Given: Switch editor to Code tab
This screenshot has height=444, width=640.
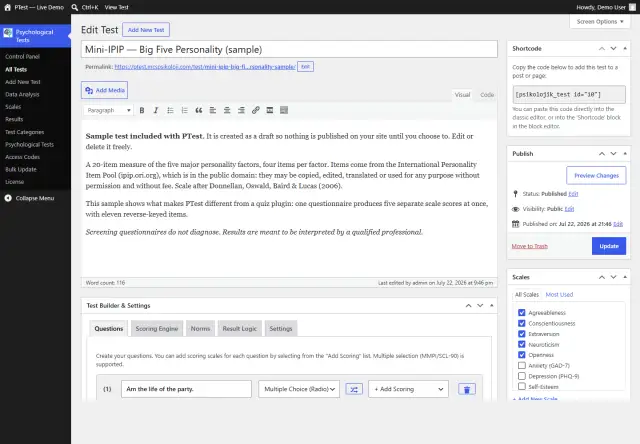Looking at the screenshot, I should click(487, 95).
